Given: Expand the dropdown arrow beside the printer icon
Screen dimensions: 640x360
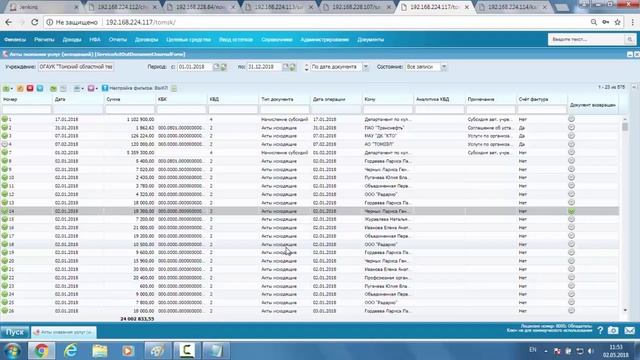Looking at the screenshot, I should tap(82, 89).
